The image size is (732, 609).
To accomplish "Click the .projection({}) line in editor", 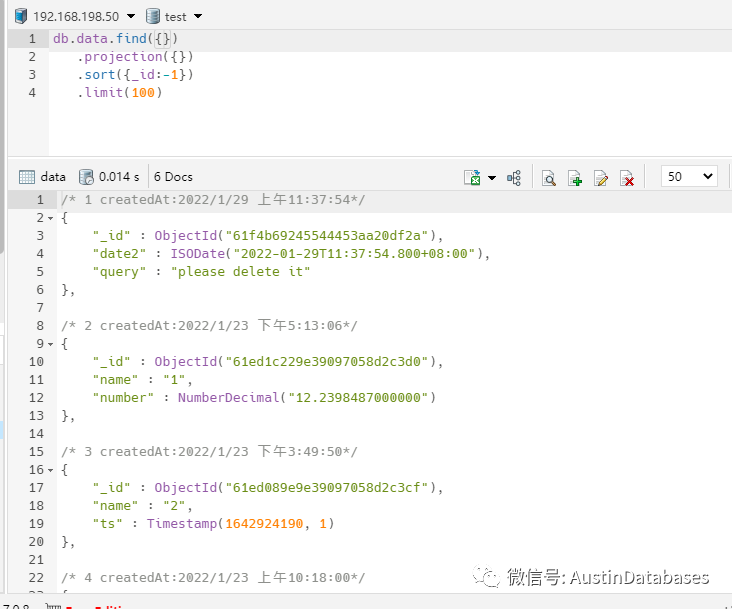I will (x=135, y=56).
